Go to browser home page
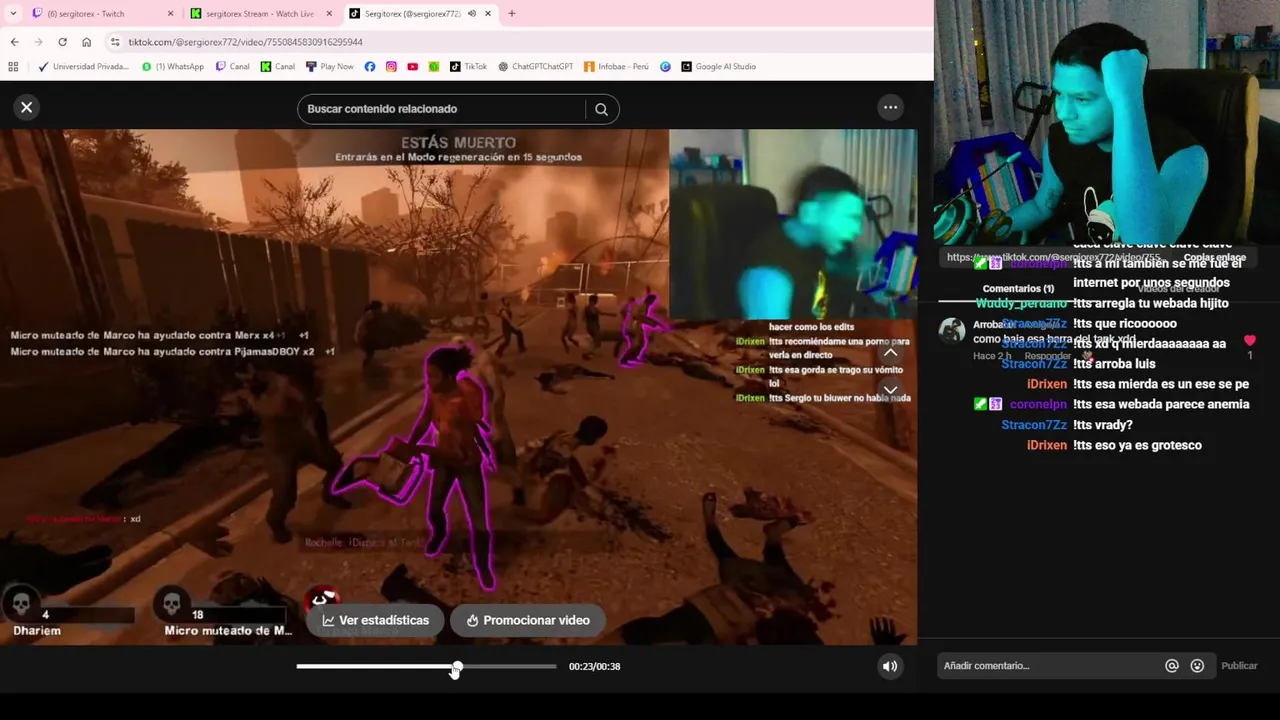The image size is (1280, 720). [86, 42]
